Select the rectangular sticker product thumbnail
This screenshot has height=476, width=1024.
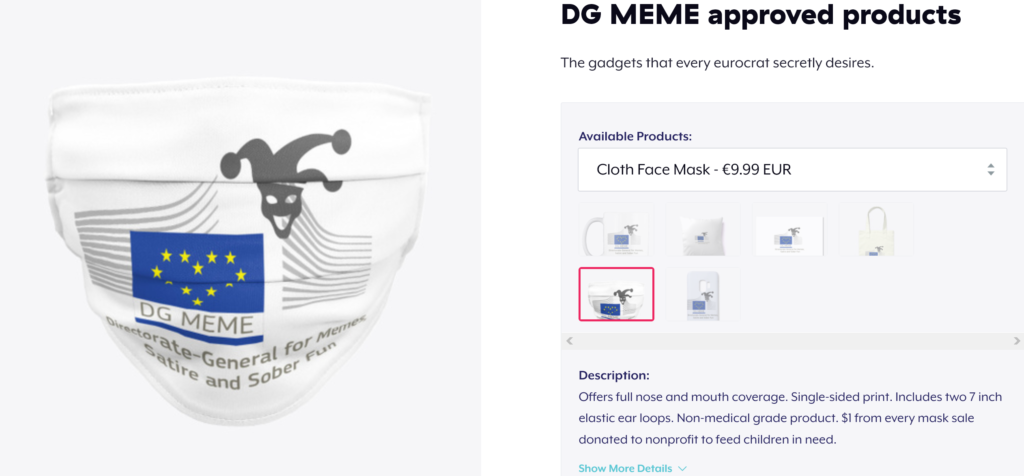coord(790,229)
